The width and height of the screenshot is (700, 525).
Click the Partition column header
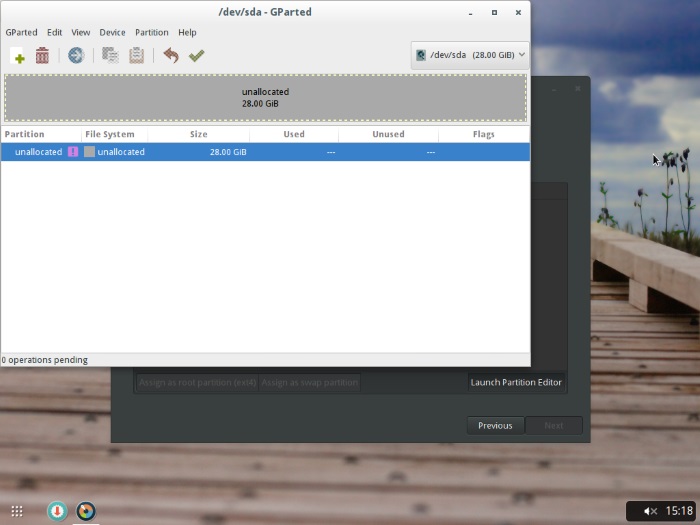coord(41,134)
